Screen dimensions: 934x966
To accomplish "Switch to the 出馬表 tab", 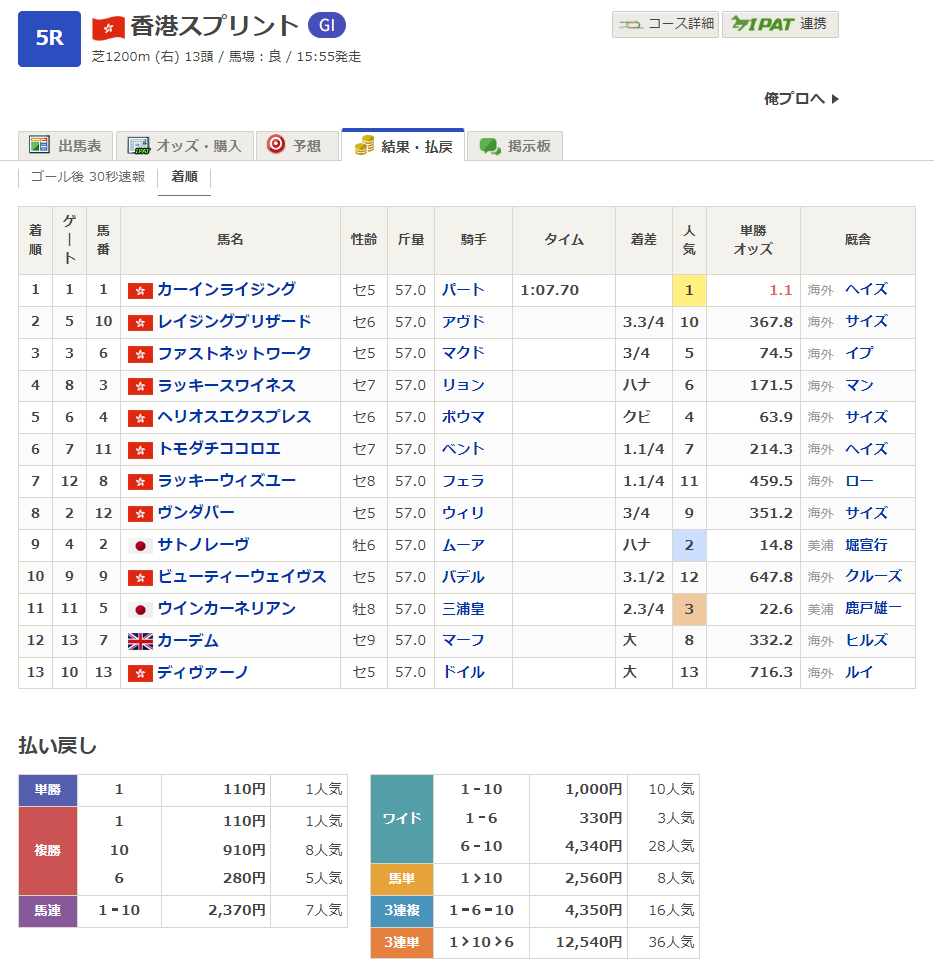I will [66, 146].
